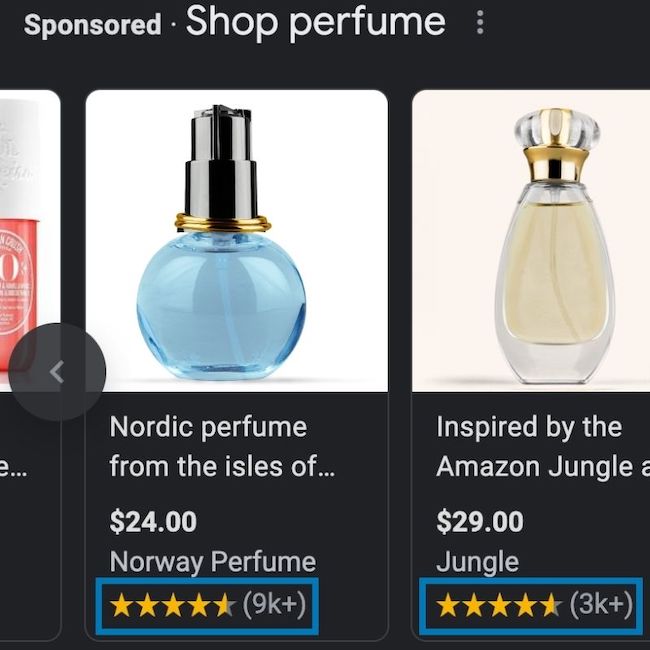Click the $24.00 price
The height and width of the screenshot is (650, 650).
coord(153,521)
